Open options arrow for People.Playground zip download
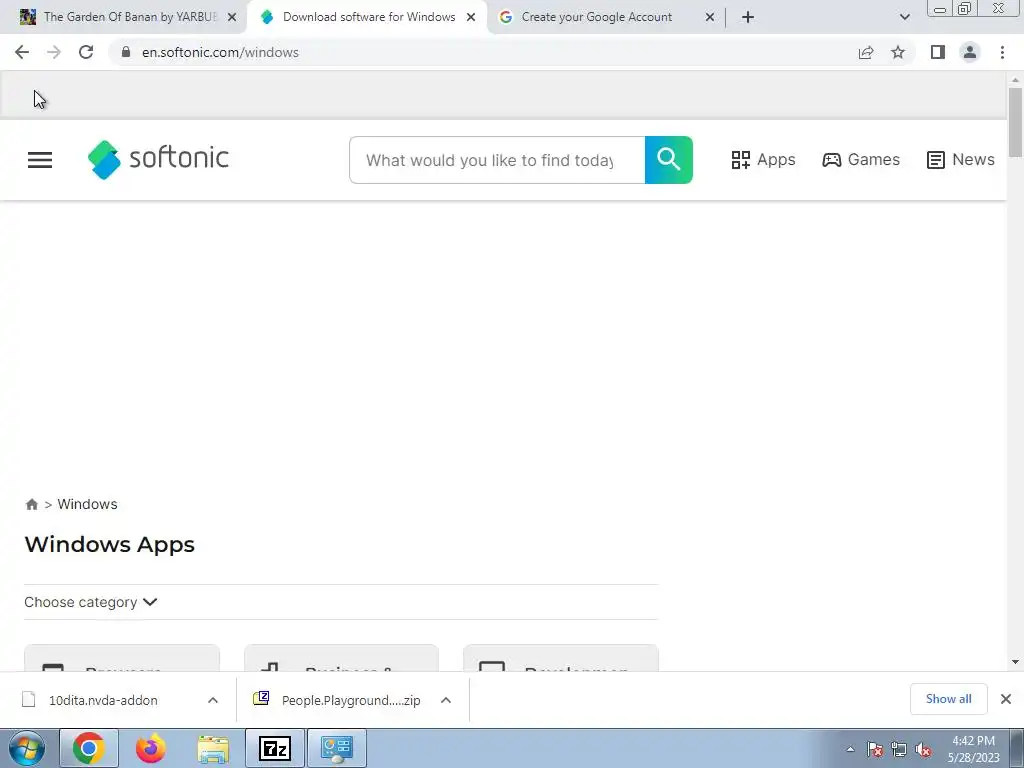The height and width of the screenshot is (768, 1024). click(446, 700)
